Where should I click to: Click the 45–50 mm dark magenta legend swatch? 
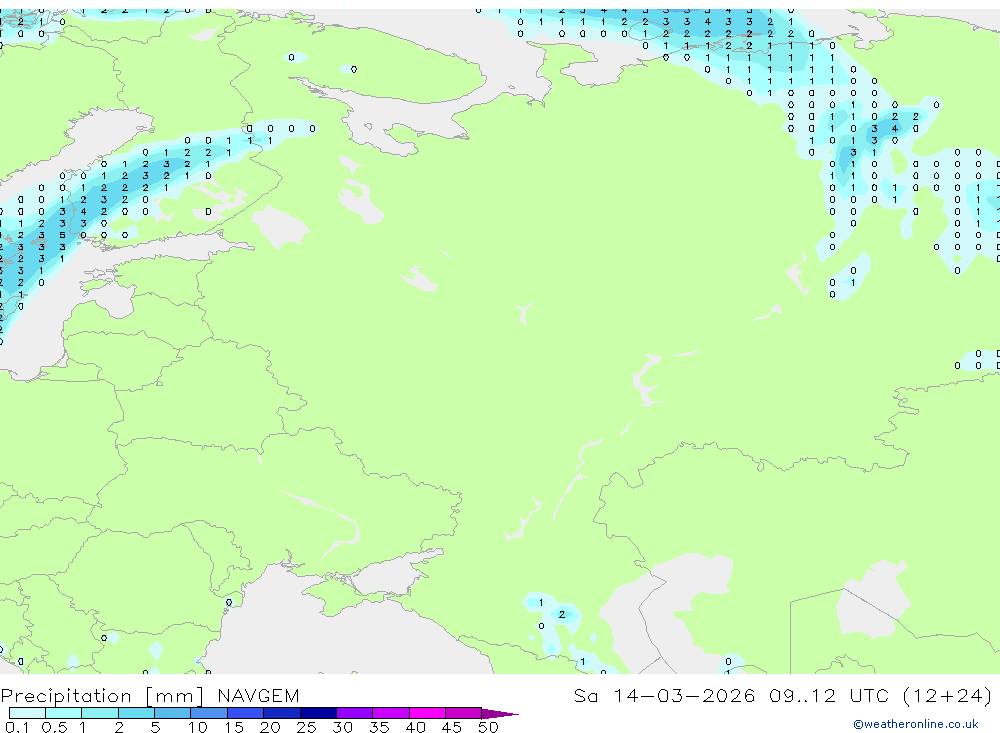(x=464, y=713)
